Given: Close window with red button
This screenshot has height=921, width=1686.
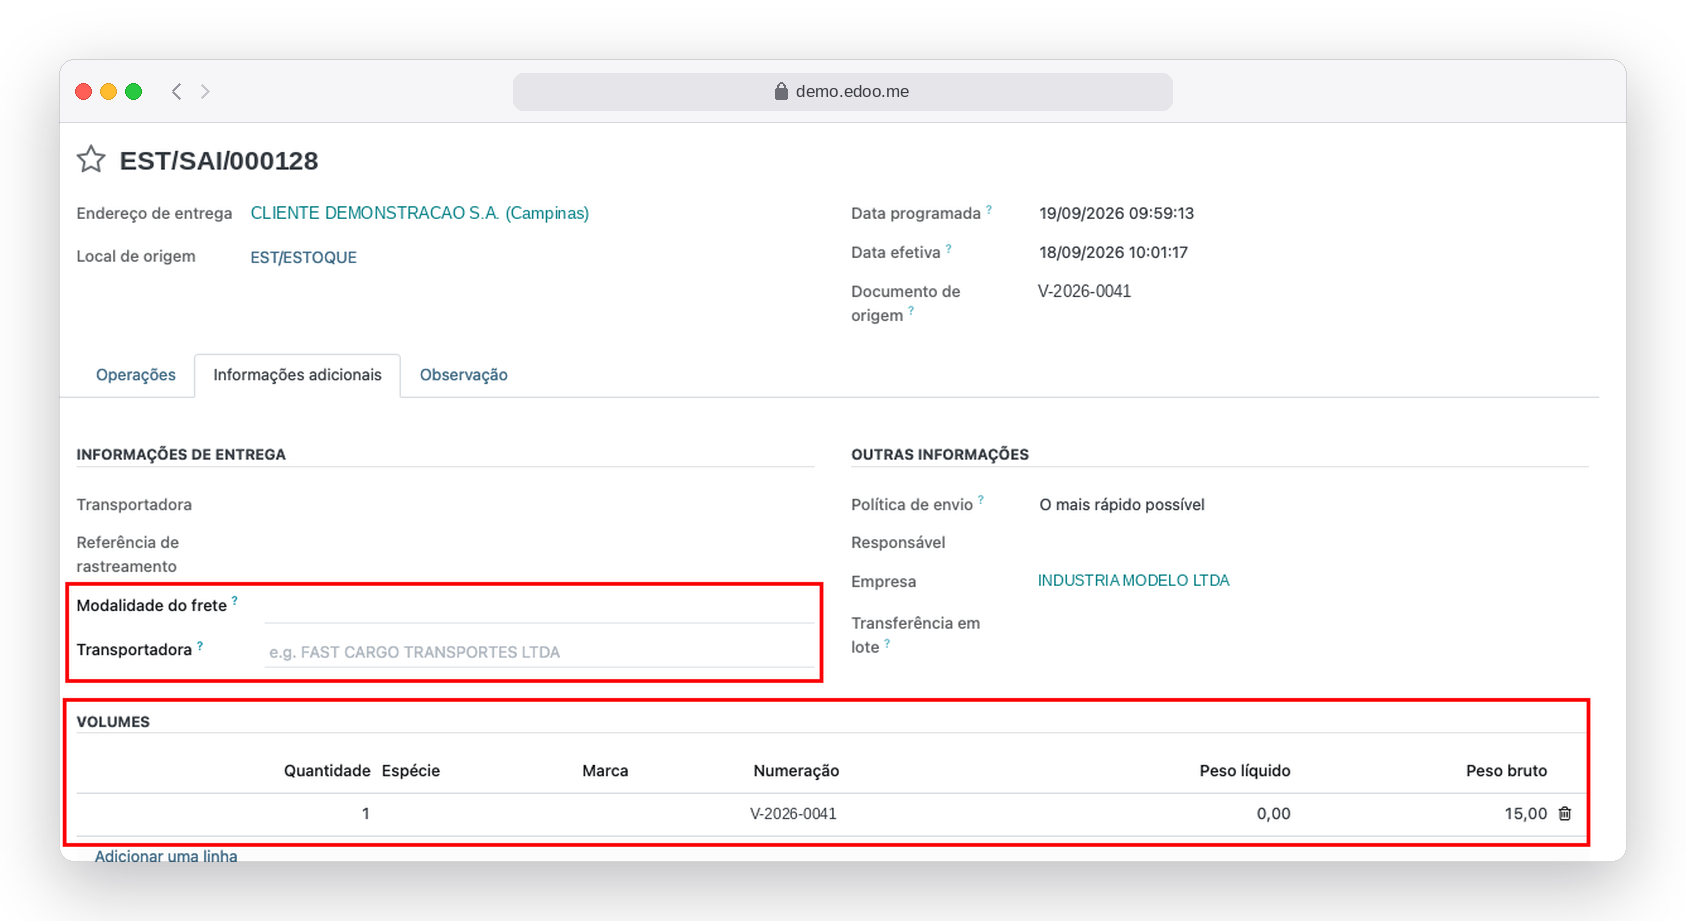Looking at the screenshot, I should point(84,91).
